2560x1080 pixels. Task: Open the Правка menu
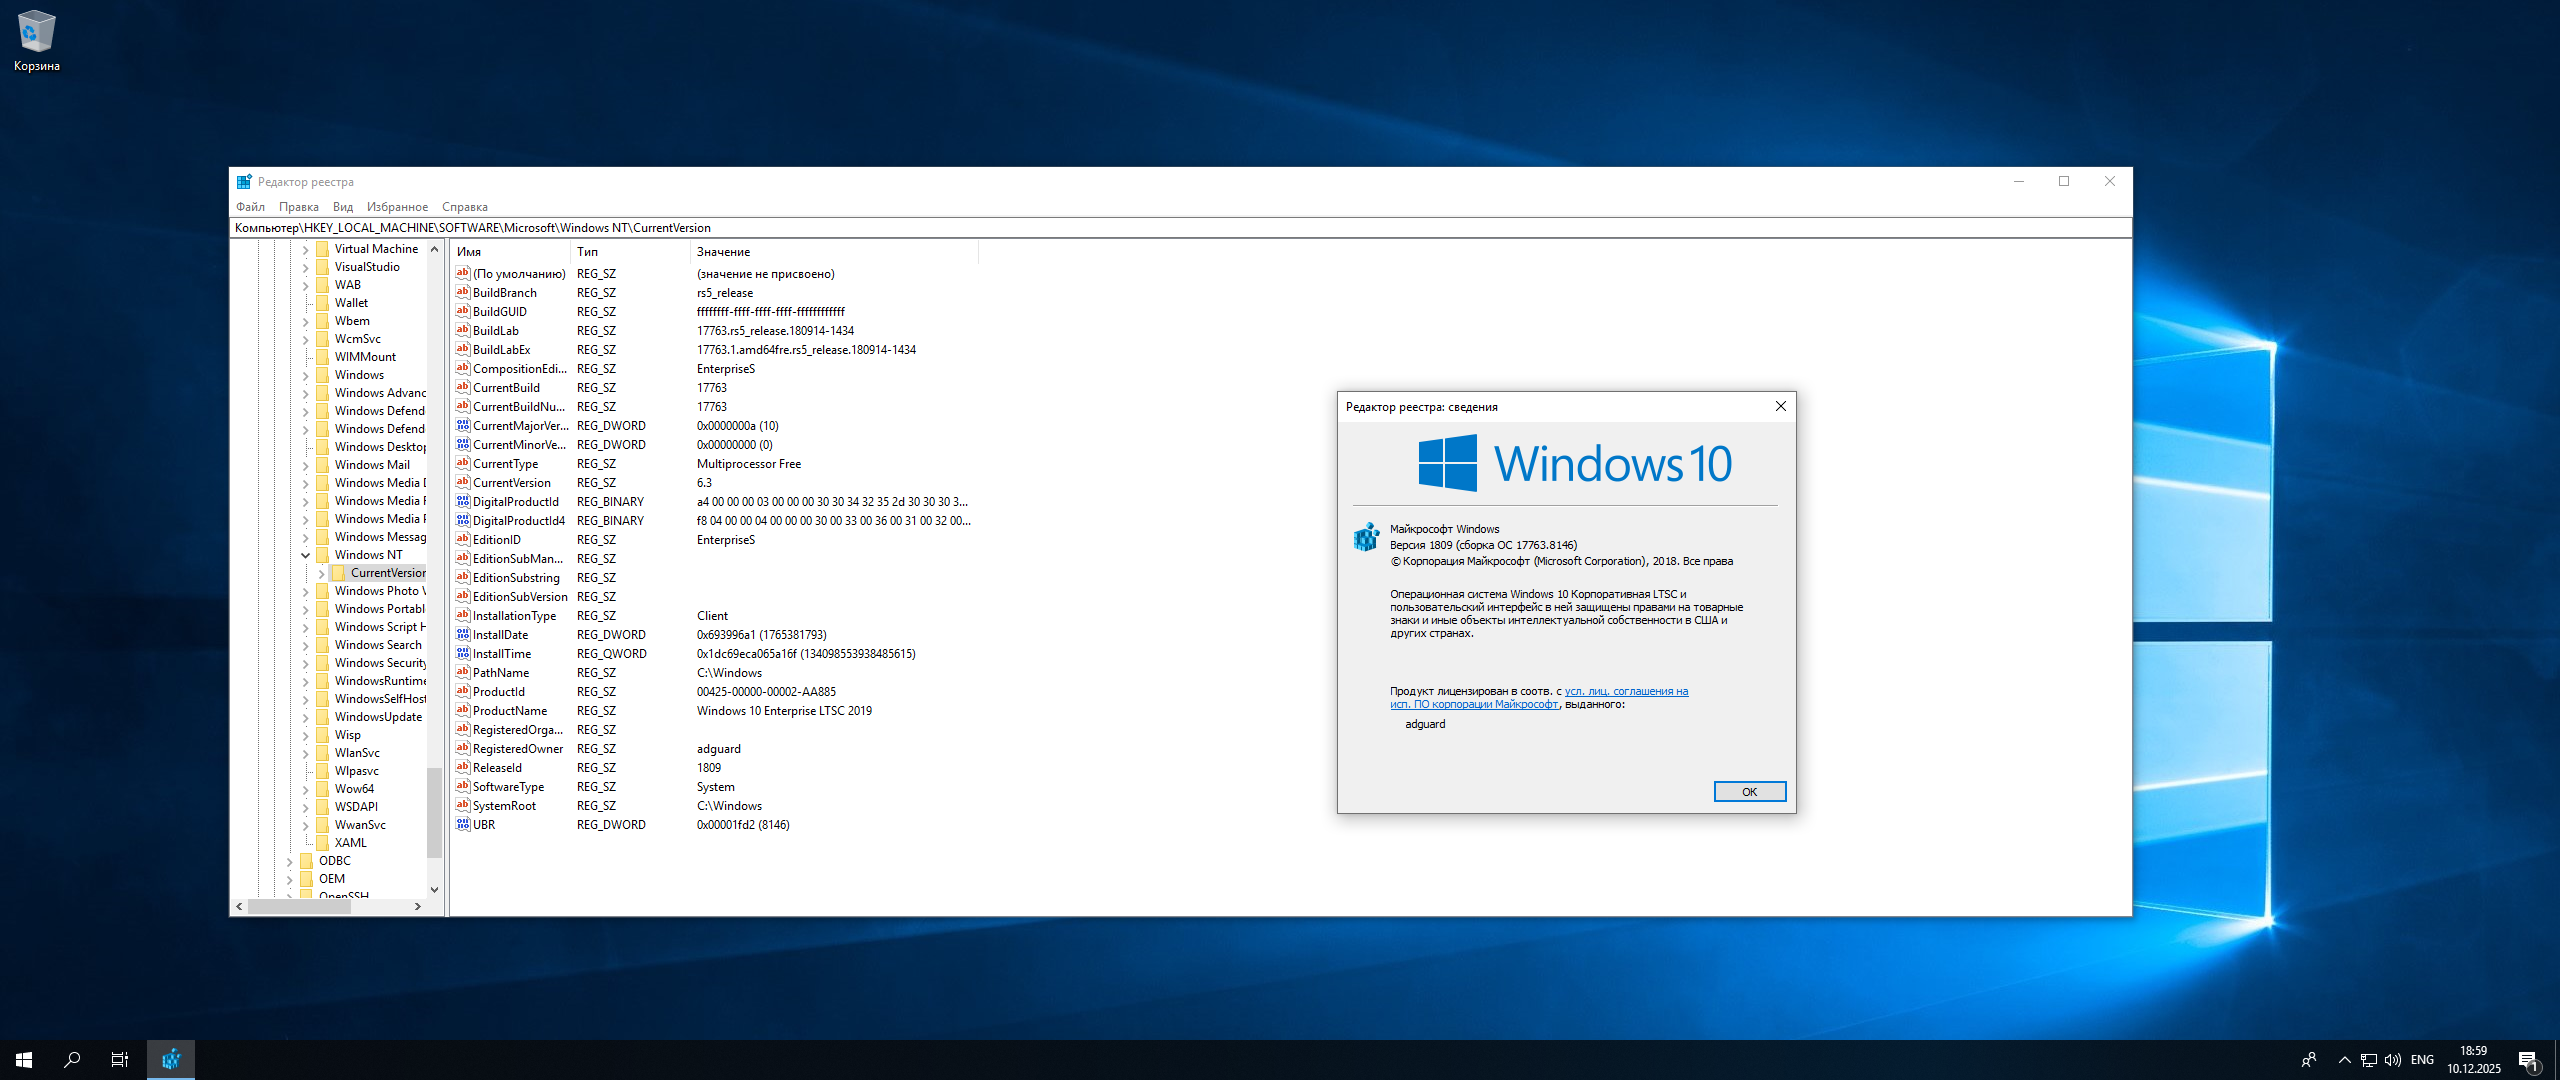pyautogui.click(x=298, y=207)
